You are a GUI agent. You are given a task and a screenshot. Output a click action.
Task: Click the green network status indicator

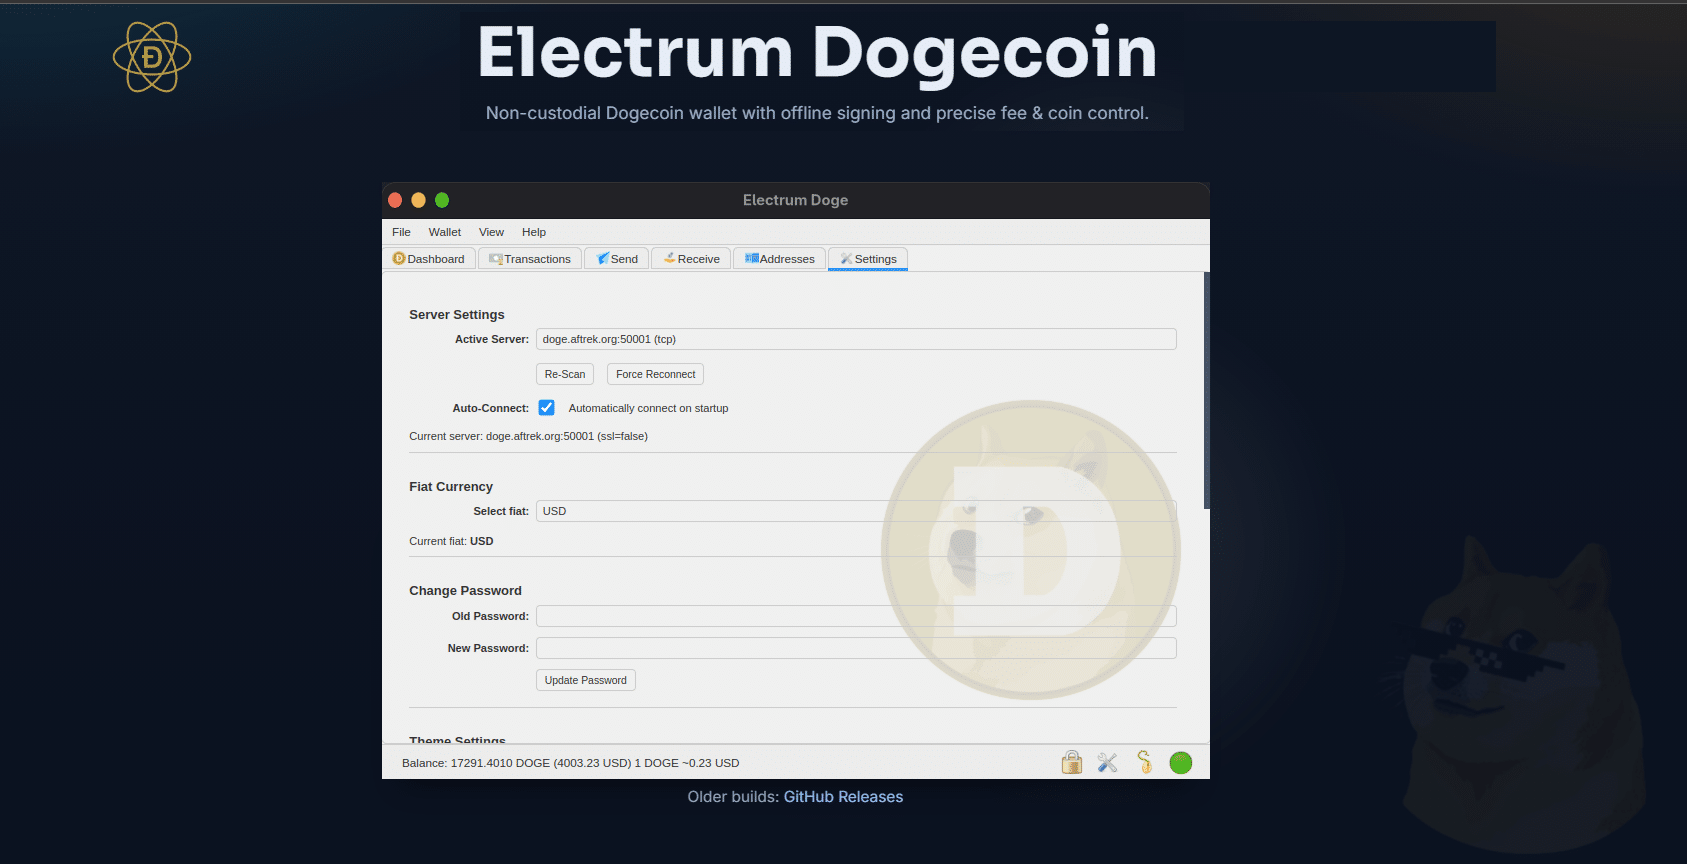point(1181,763)
